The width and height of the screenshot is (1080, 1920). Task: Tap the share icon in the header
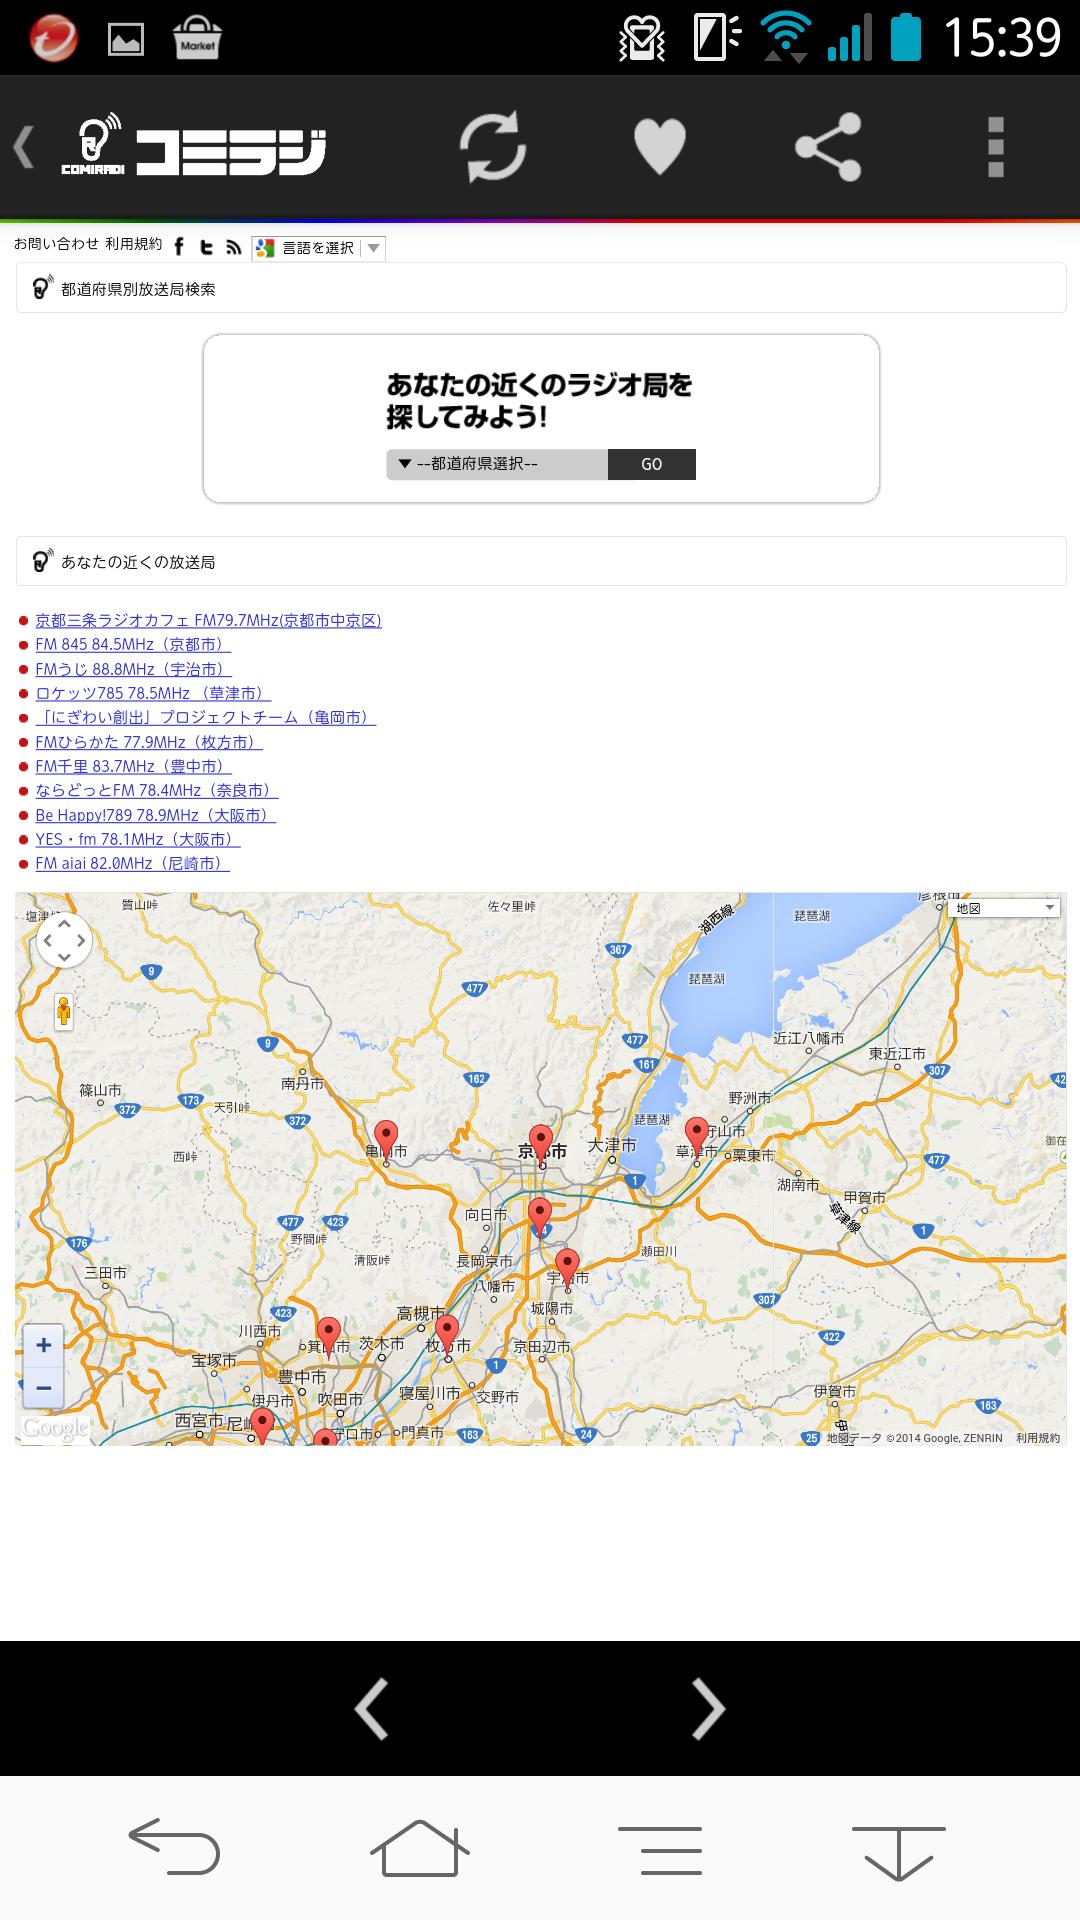pos(828,148)
